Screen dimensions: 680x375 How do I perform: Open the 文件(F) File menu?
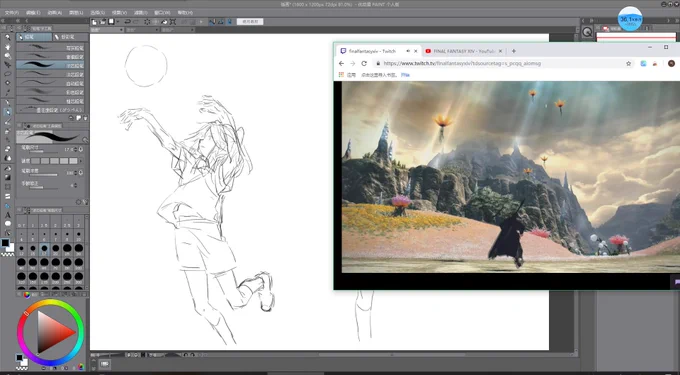[11, 13]
